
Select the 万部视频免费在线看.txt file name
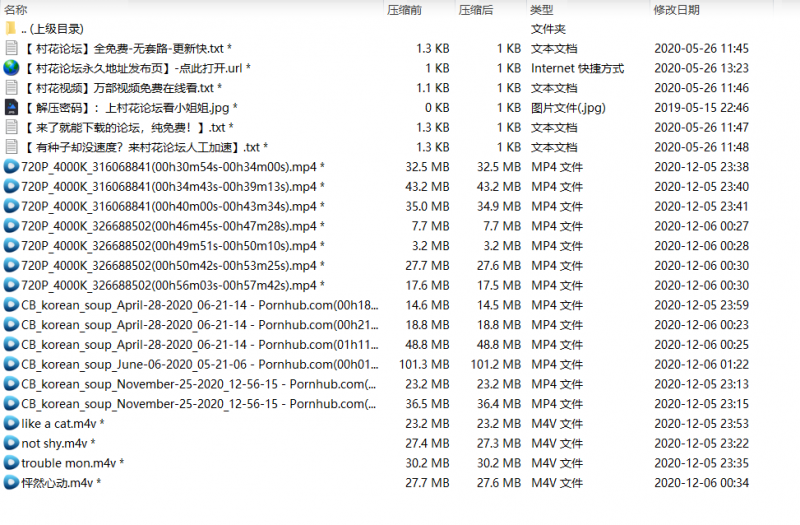click(x=122, y=88)
